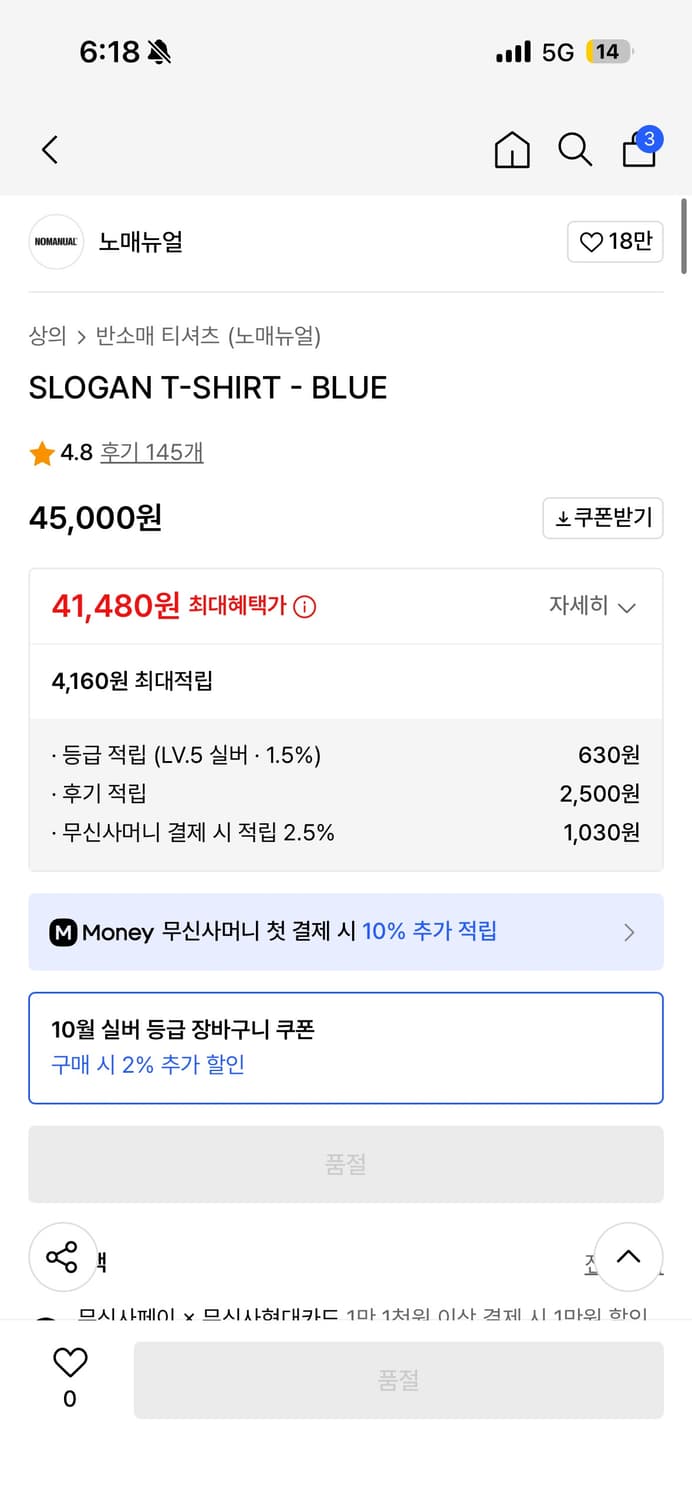Tap the back arrow icon

pos(50,150)
